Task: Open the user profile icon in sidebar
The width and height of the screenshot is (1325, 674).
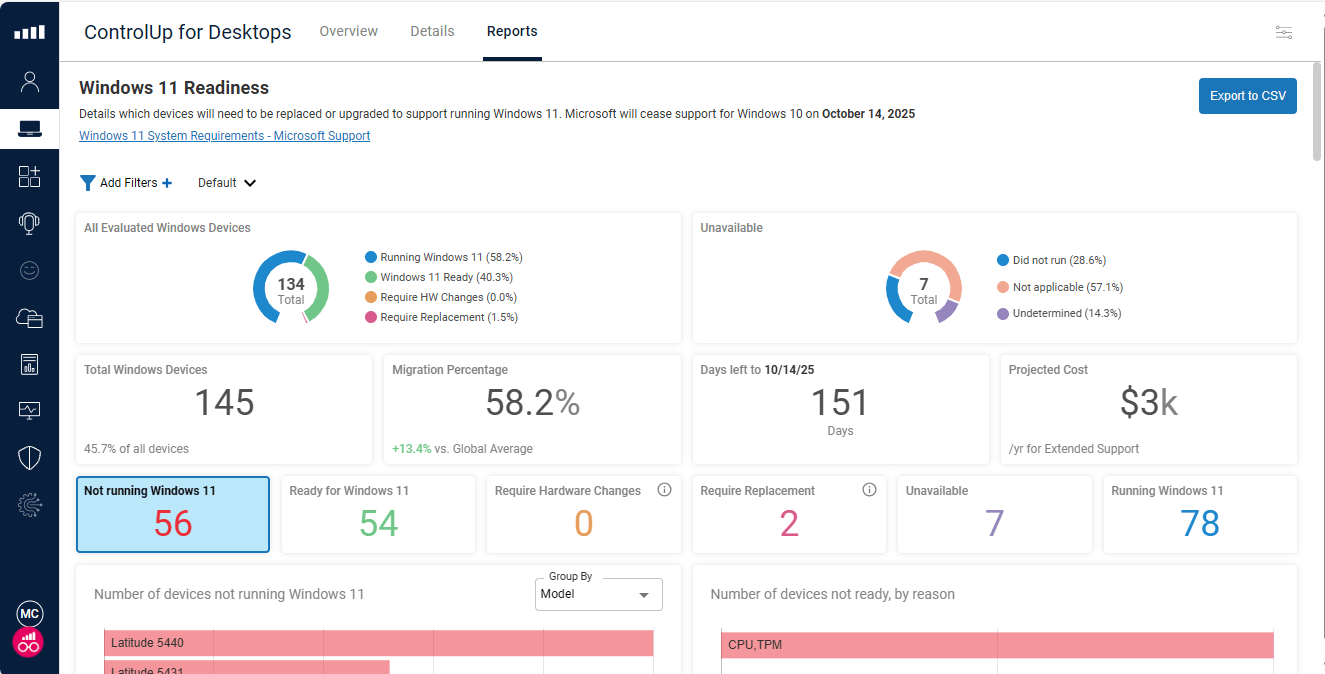Action: pyautogui.click(x=29, y=81)
